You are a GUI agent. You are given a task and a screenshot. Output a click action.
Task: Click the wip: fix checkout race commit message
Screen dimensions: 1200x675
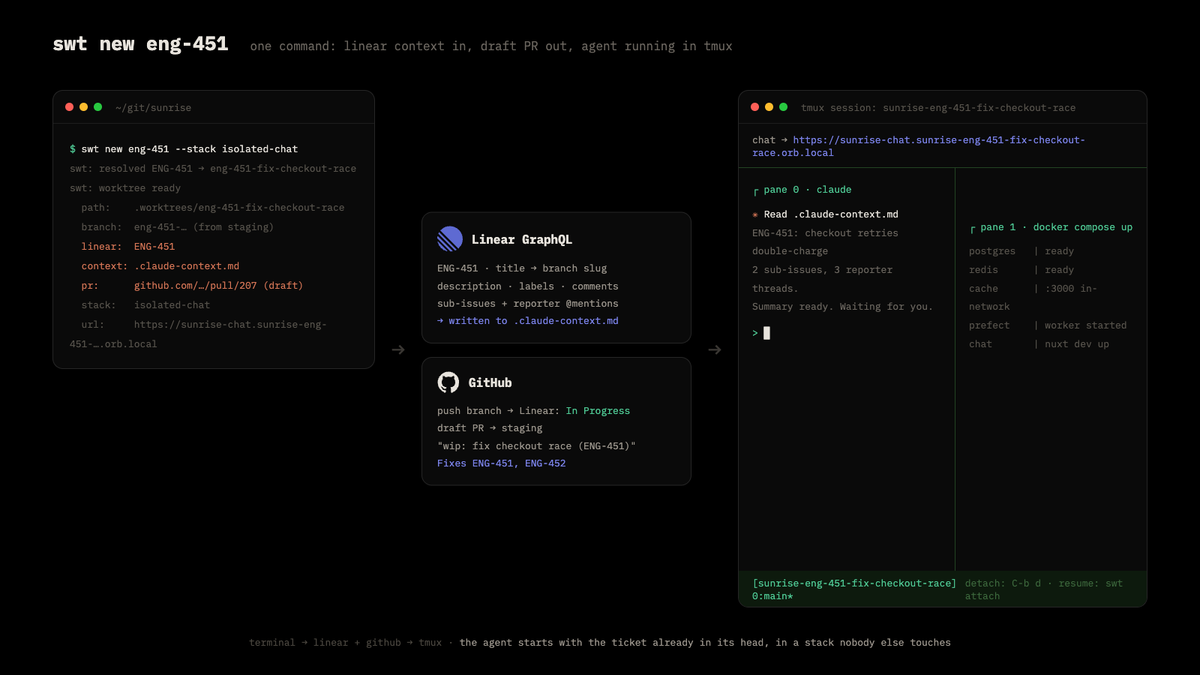[536, 446]
